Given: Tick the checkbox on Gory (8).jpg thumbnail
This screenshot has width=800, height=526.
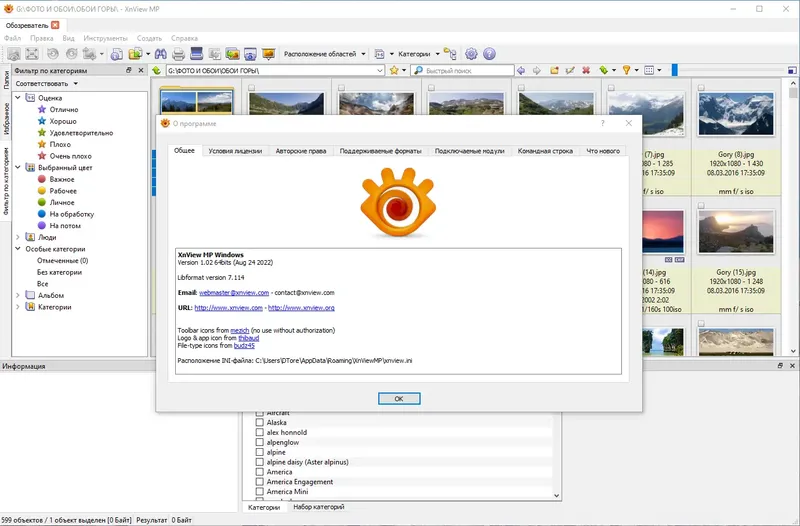Looking at the screenshot, I should tap(702, 88).
